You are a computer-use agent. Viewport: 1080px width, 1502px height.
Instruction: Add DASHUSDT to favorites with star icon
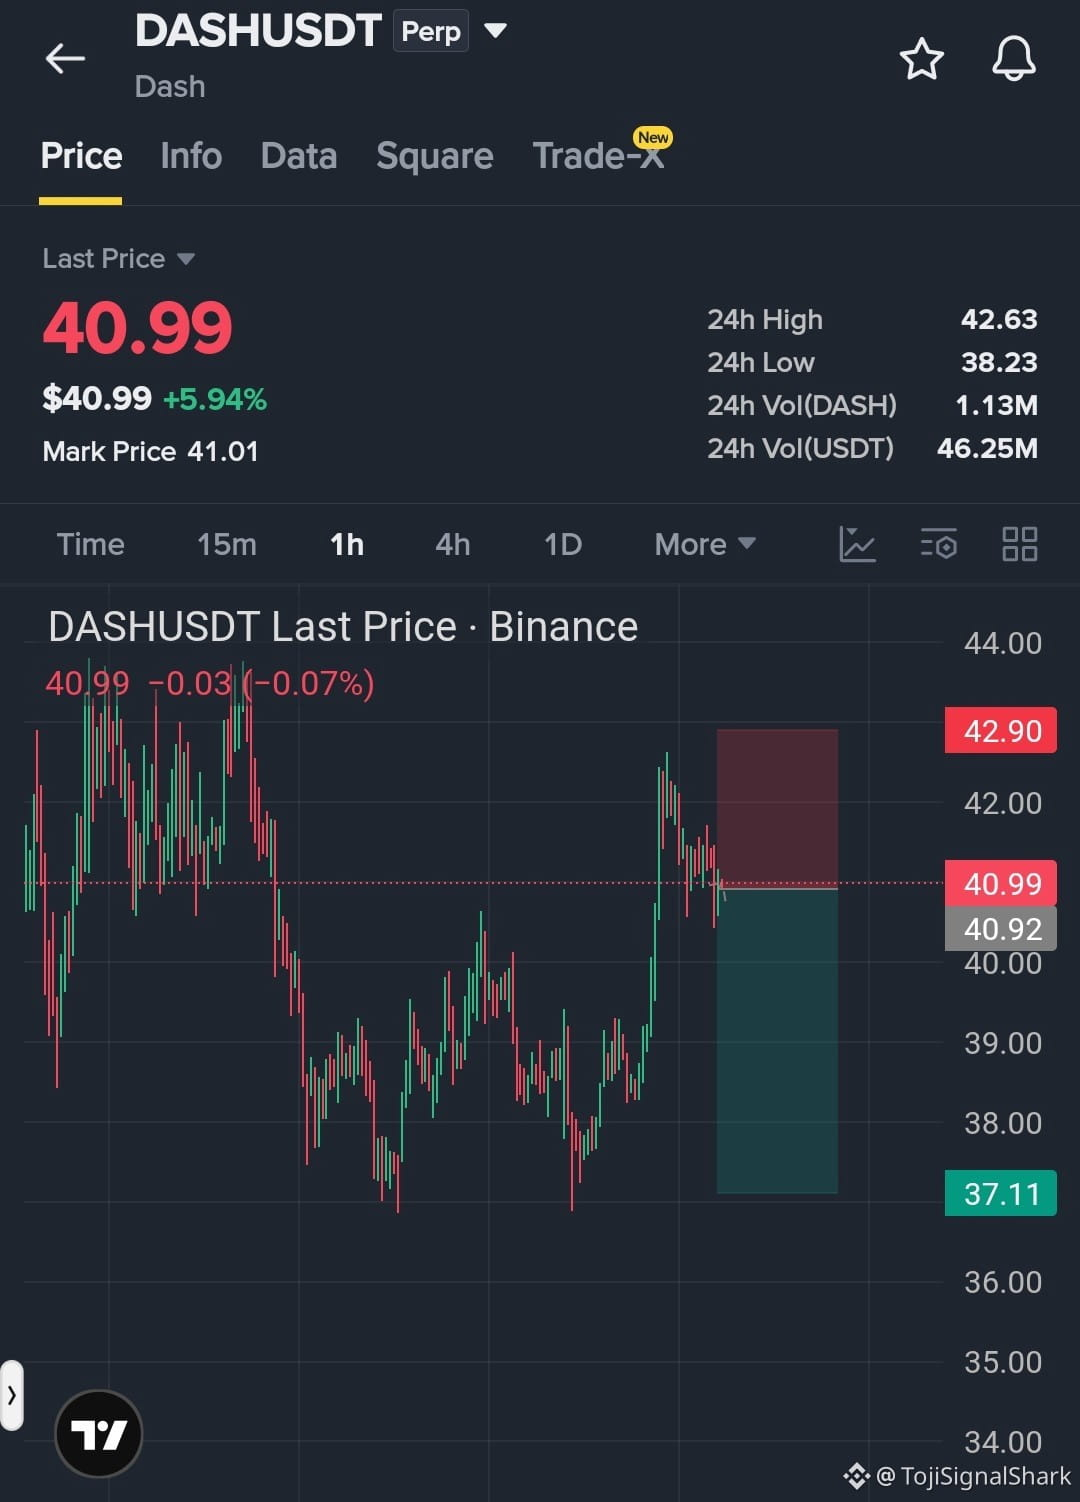click(x=921, y=59)
